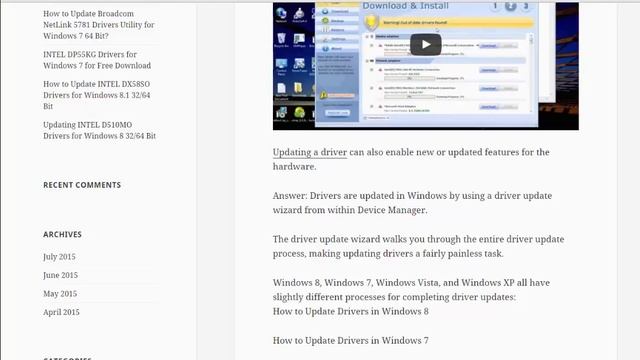Open the April 2015 archive
Screen dimensions: 640x360
pyautogui.click(x=61, y=312)
